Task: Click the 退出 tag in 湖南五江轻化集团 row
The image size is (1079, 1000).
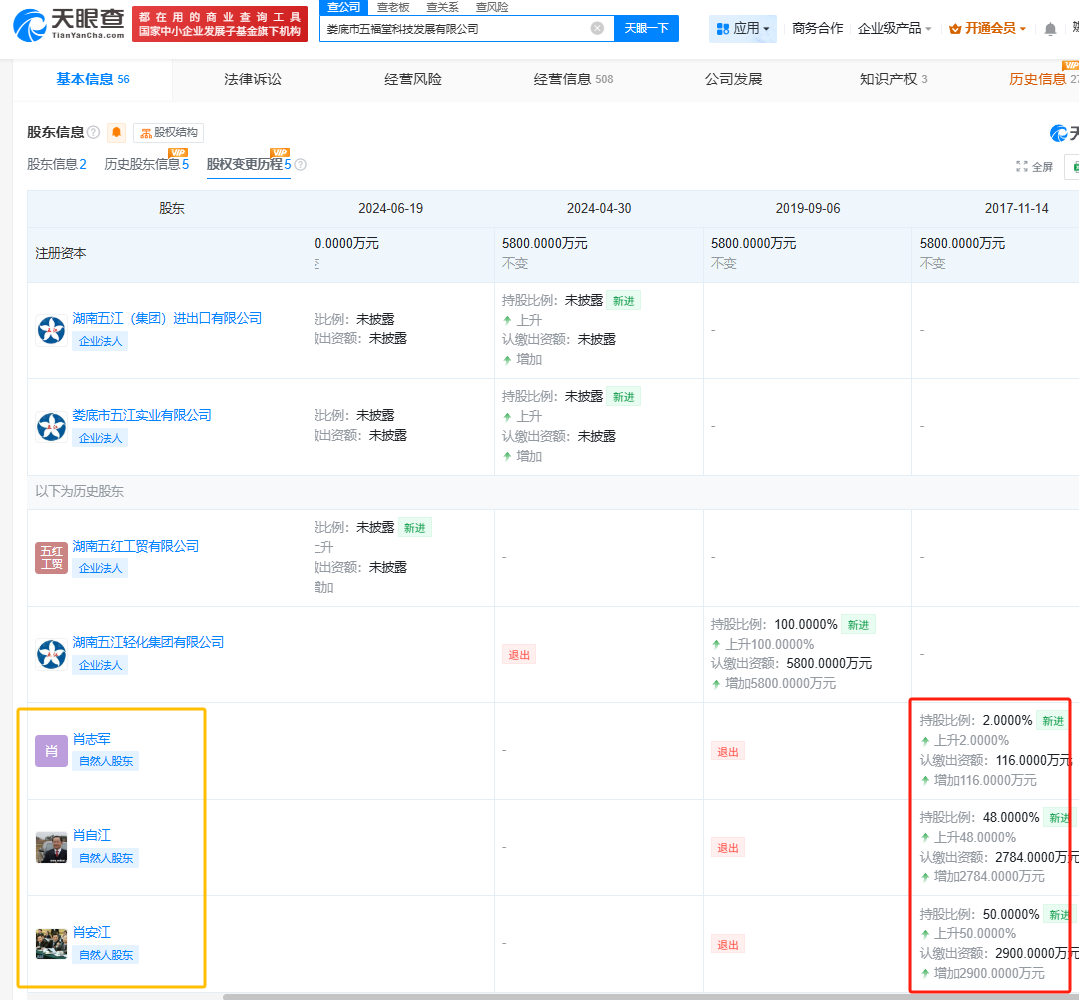Action: click(519, 655)
